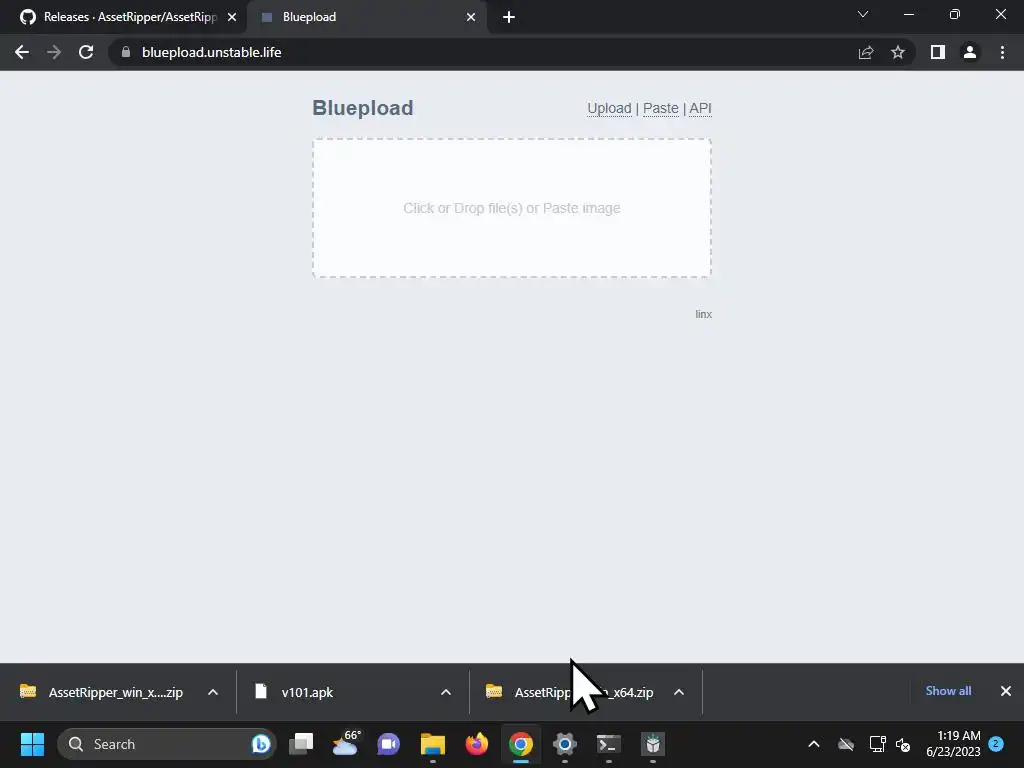The height and width of the screenshot is (768, 1024).
Task: Open the Paste link
Action: point(661,108)
